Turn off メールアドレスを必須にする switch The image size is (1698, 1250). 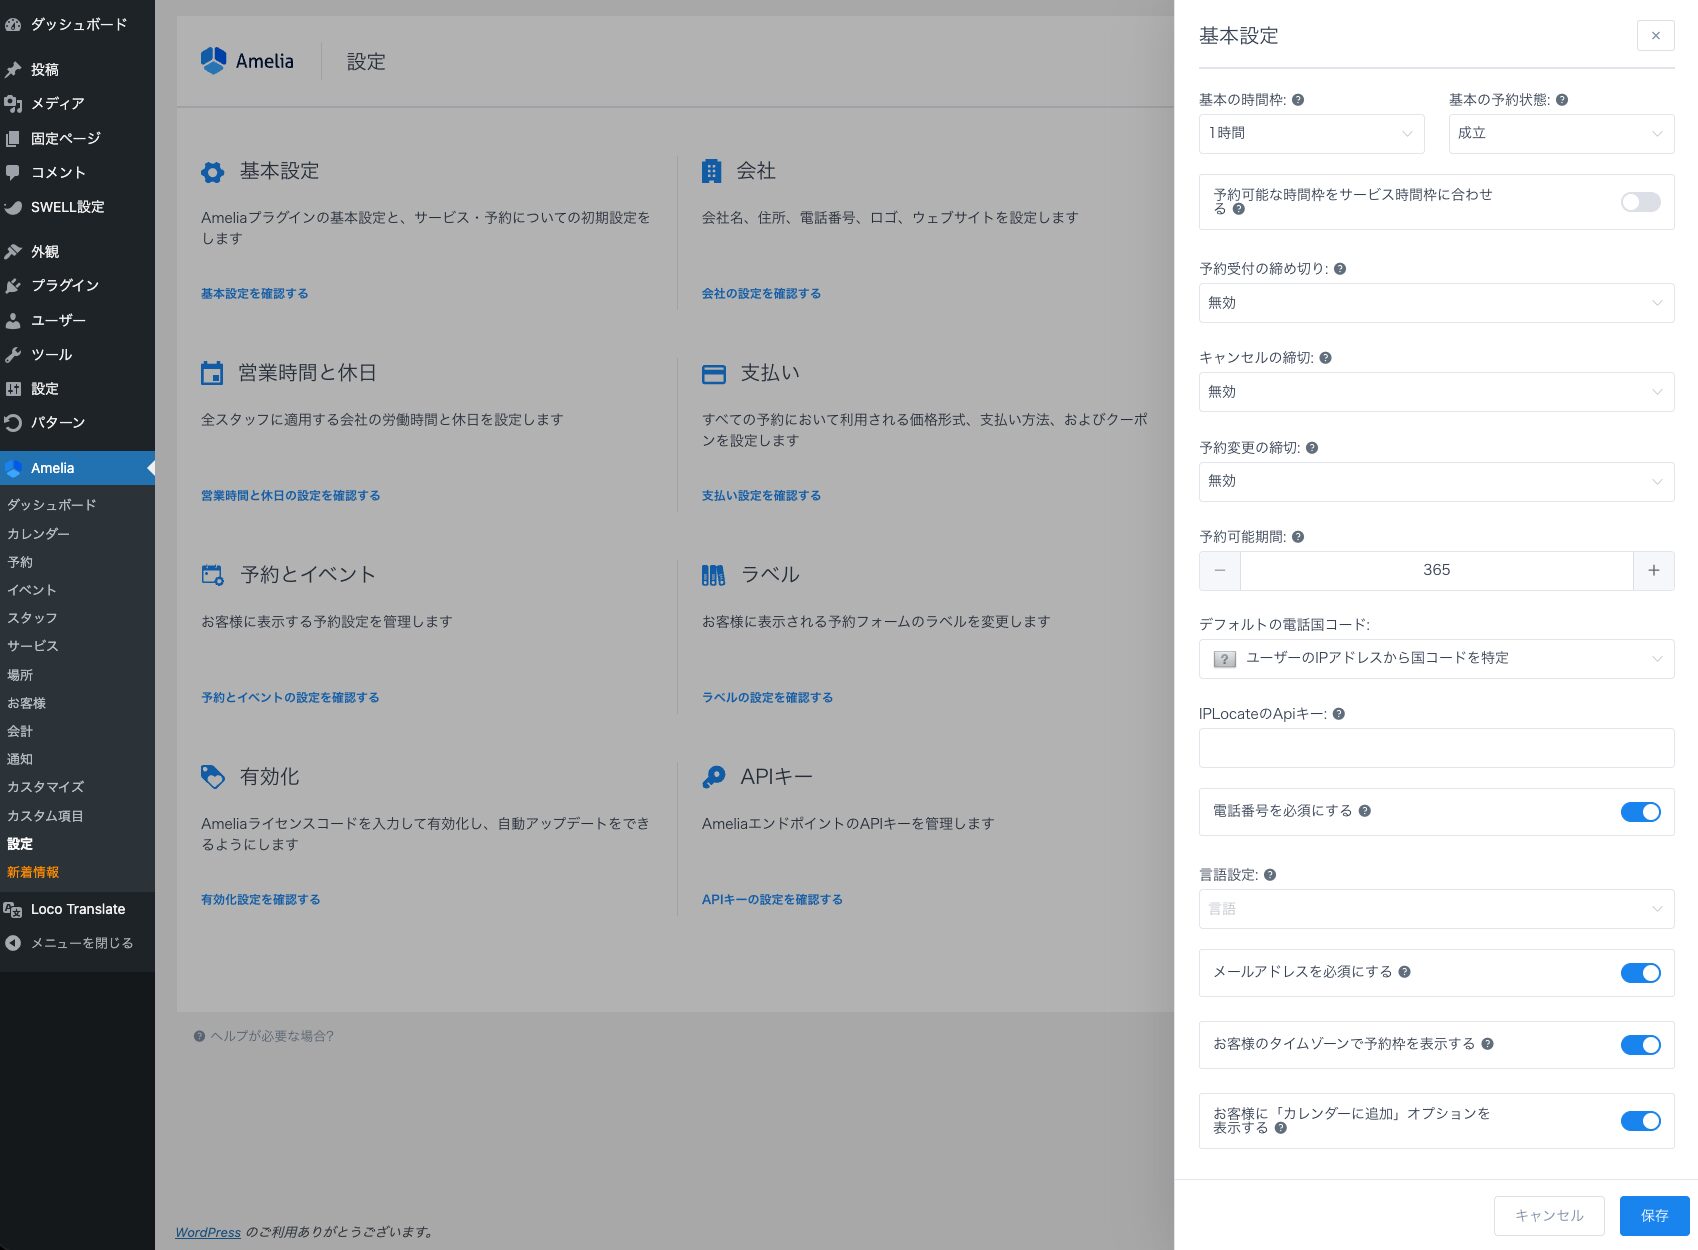point(1640,973)
